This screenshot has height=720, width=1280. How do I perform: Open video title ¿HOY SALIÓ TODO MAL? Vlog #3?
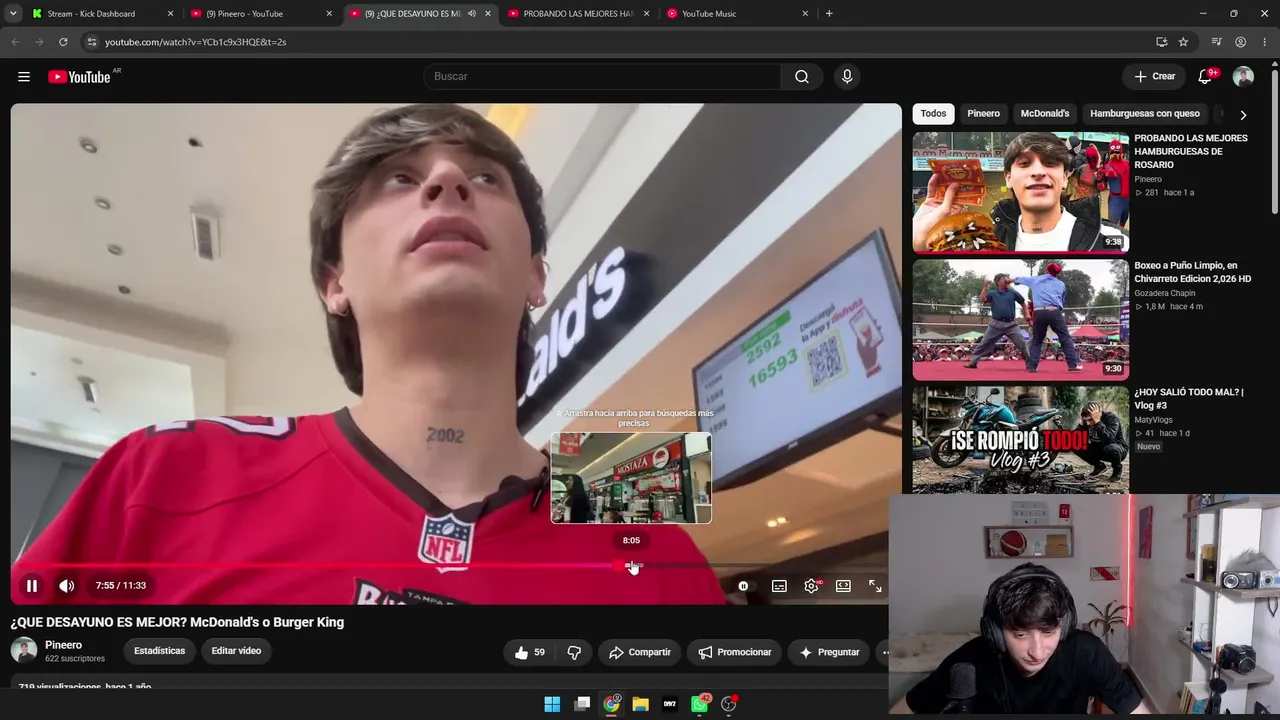(1189, 399)
